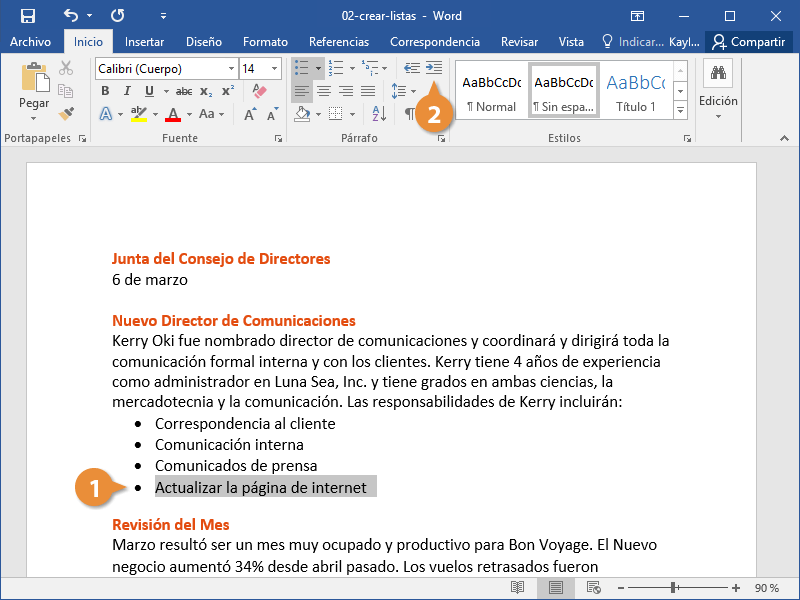Viewport: 800px width, 600px height.
Task: Expand the styles gallery More arrow
Action: [680, 110]
